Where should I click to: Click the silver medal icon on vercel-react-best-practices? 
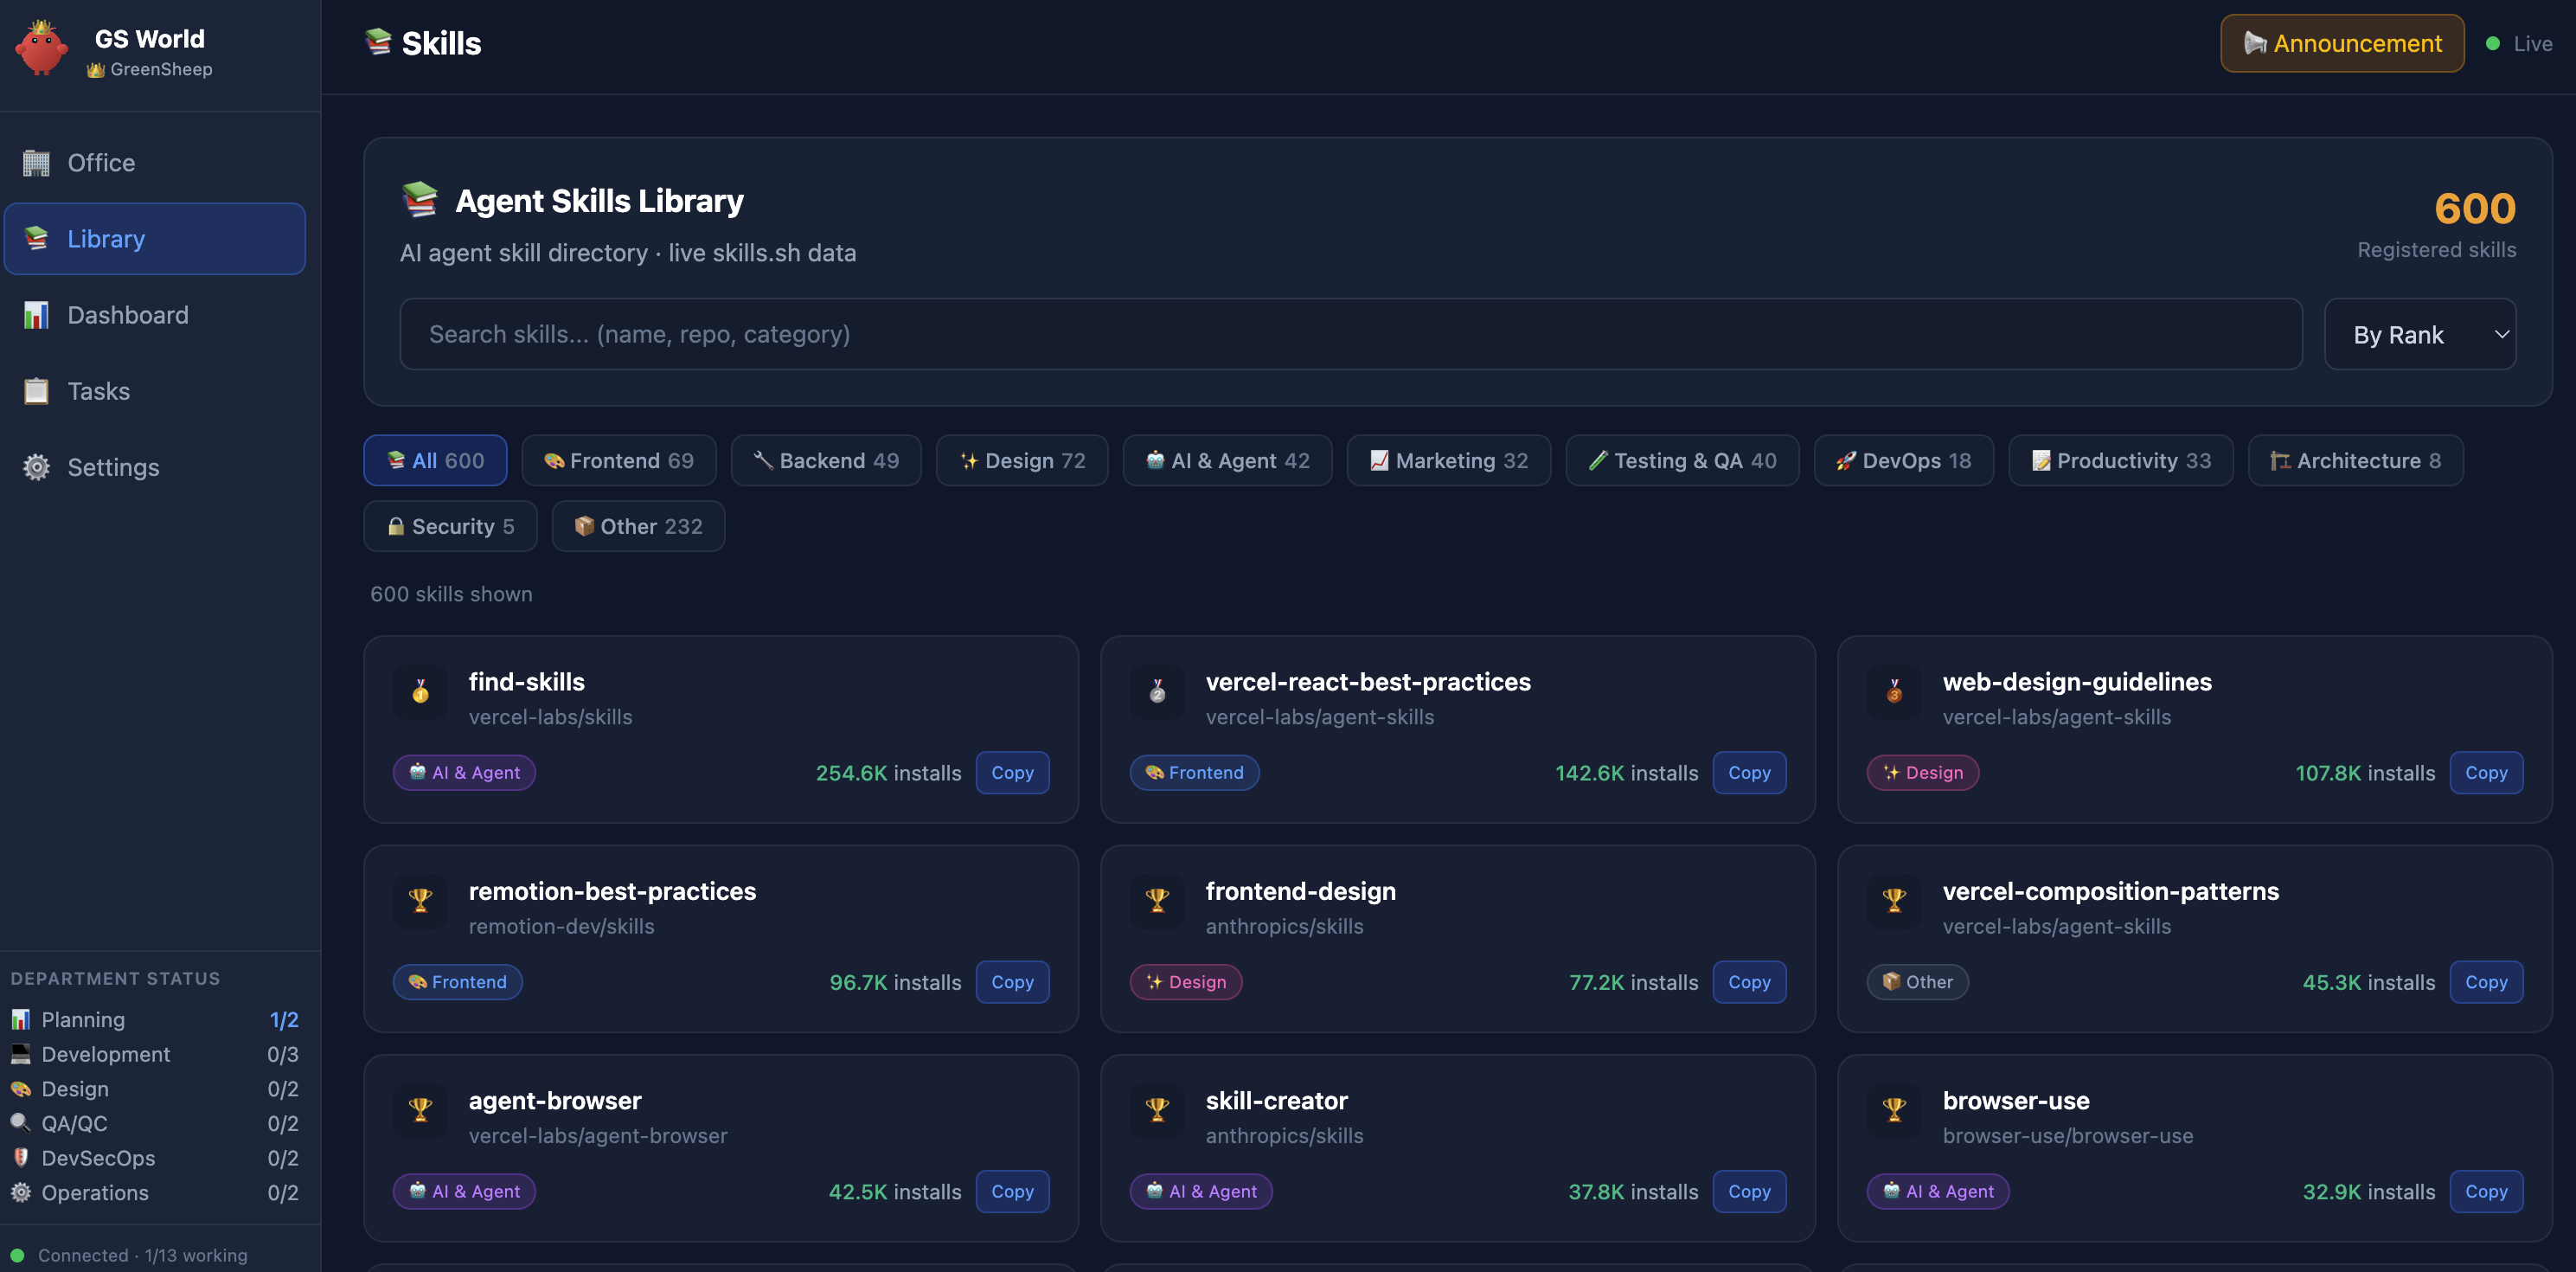point(1157,691)
